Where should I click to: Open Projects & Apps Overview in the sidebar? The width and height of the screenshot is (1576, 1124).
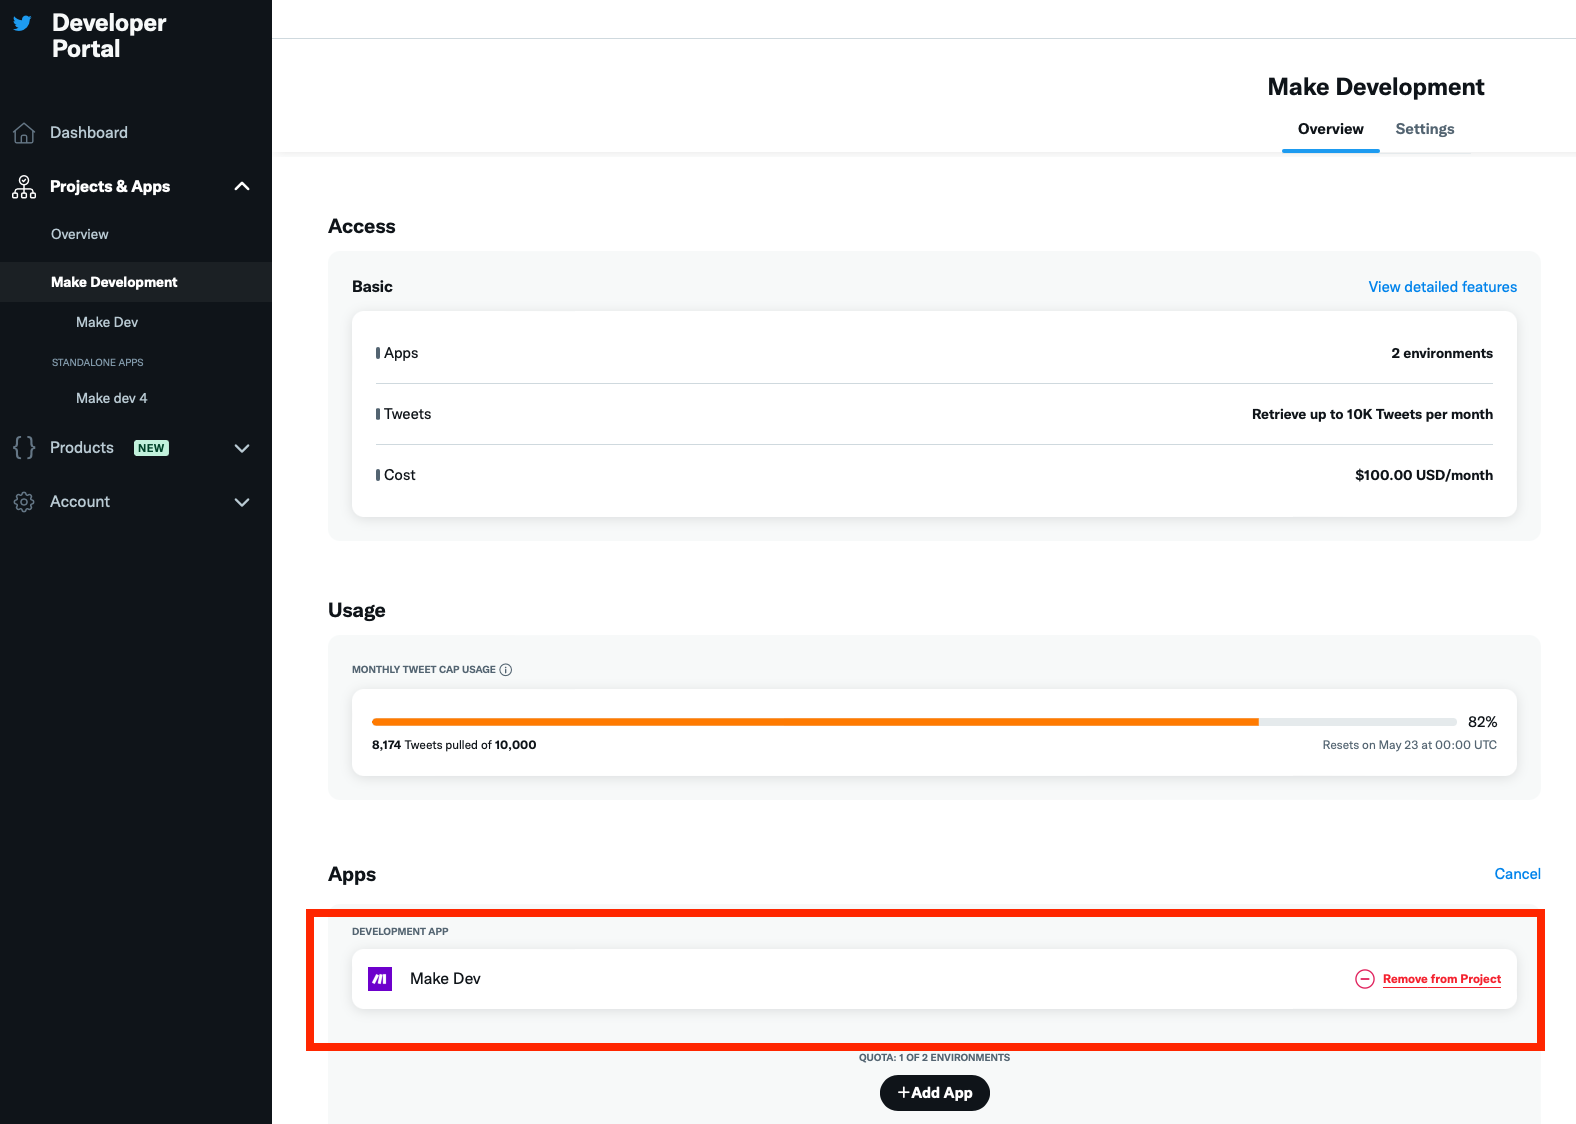pos(80,234)
